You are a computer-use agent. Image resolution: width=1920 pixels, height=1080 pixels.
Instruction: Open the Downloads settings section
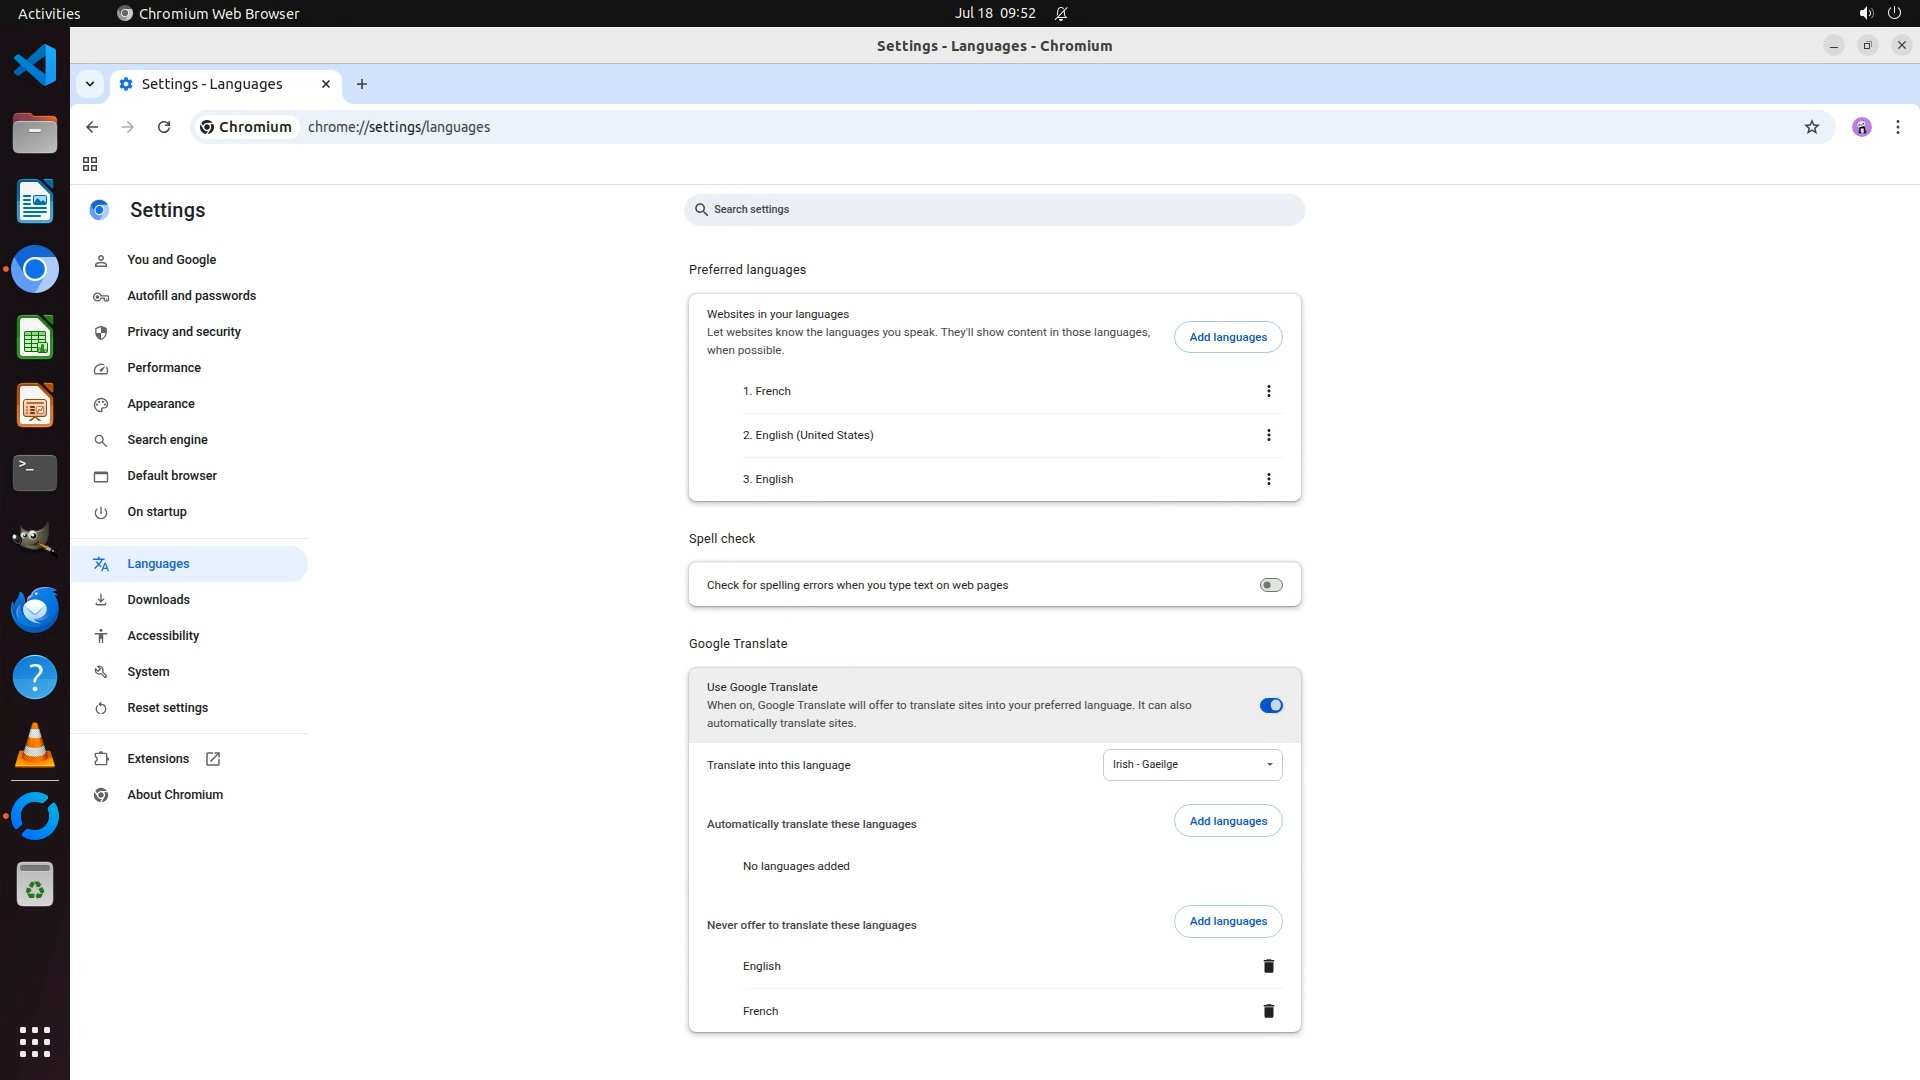[x=158, y=600]
